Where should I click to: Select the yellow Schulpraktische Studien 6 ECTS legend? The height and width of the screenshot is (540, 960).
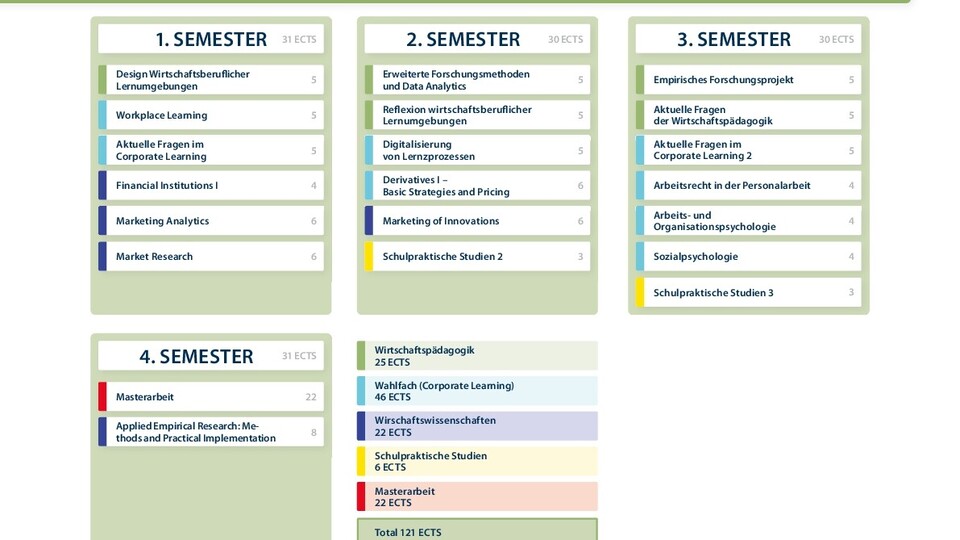pyautogui.click(x=478, y=462)
